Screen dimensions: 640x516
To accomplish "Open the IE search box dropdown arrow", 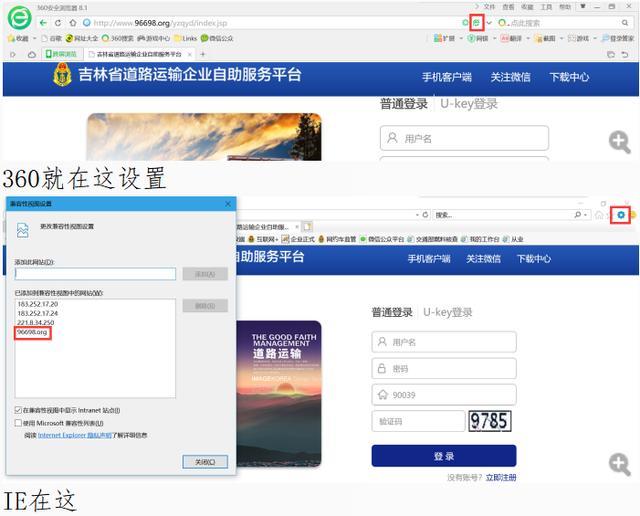I will pyautogui.click(x=587, y=215).
